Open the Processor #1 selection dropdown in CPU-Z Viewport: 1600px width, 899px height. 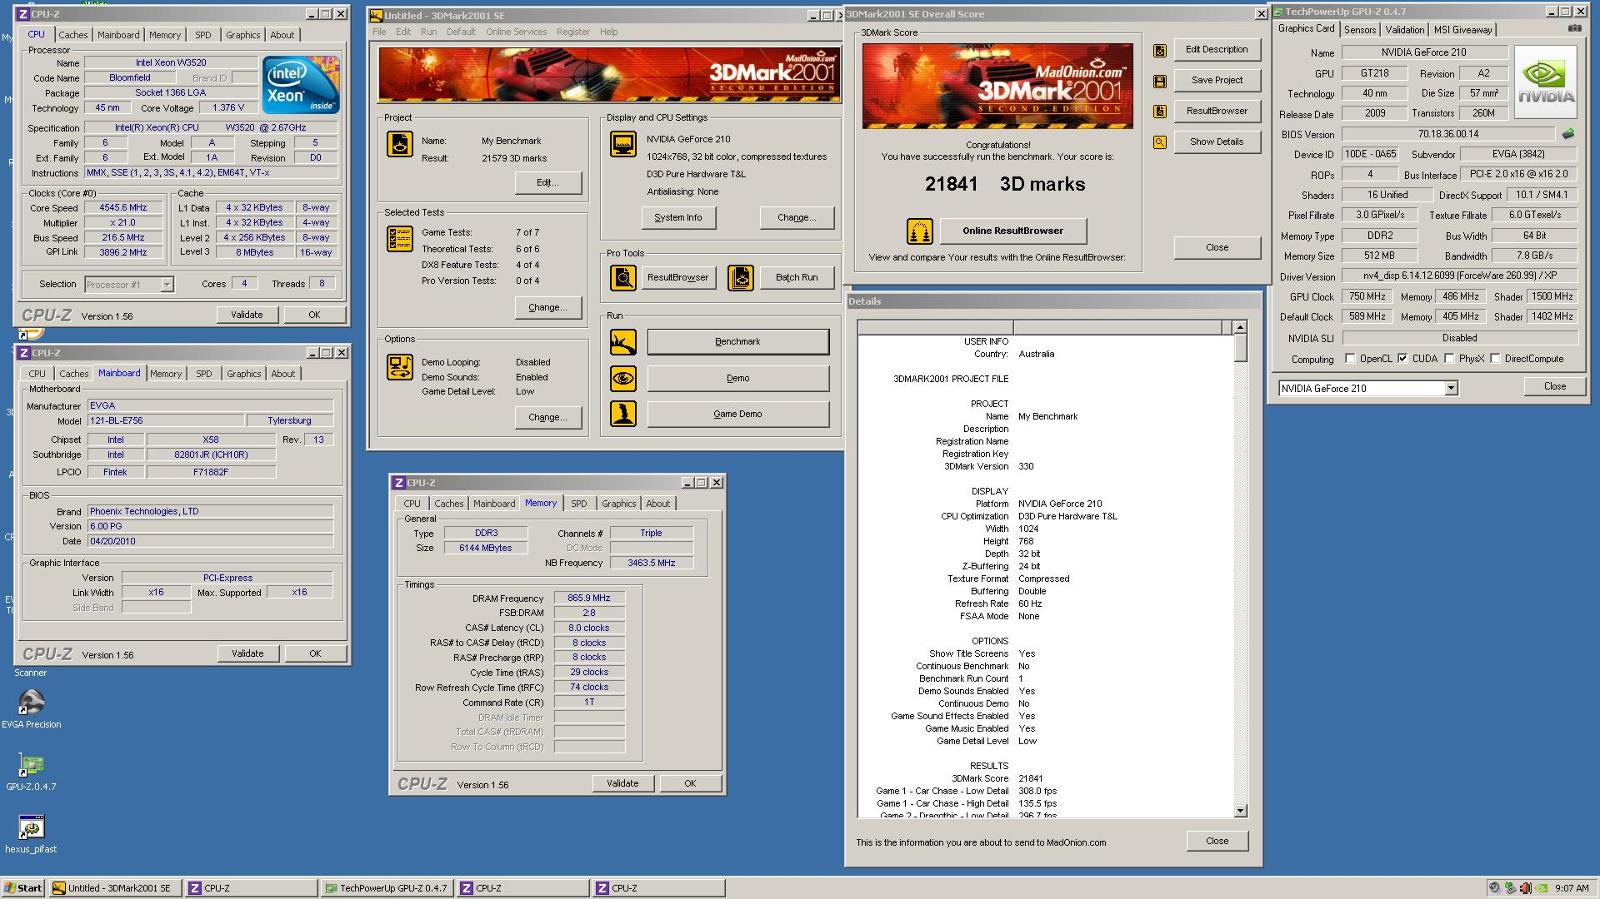coord(166,284)
